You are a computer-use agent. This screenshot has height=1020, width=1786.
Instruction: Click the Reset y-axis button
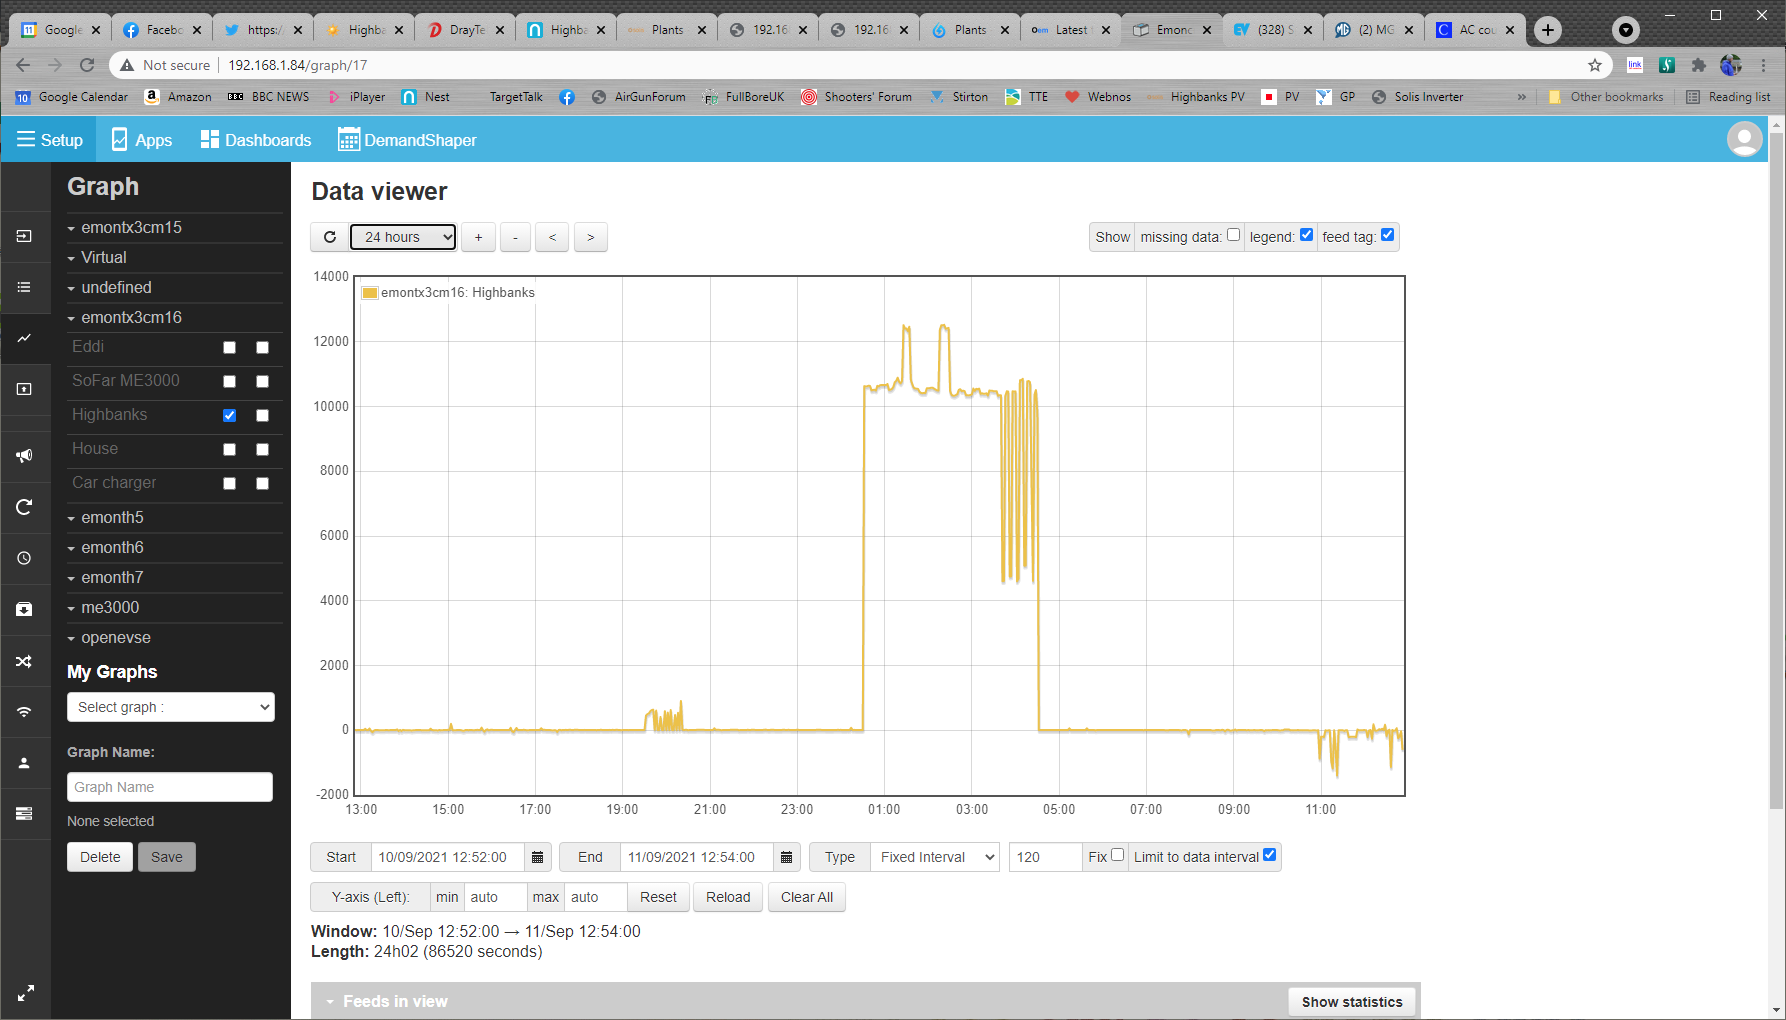pos(658,897)
